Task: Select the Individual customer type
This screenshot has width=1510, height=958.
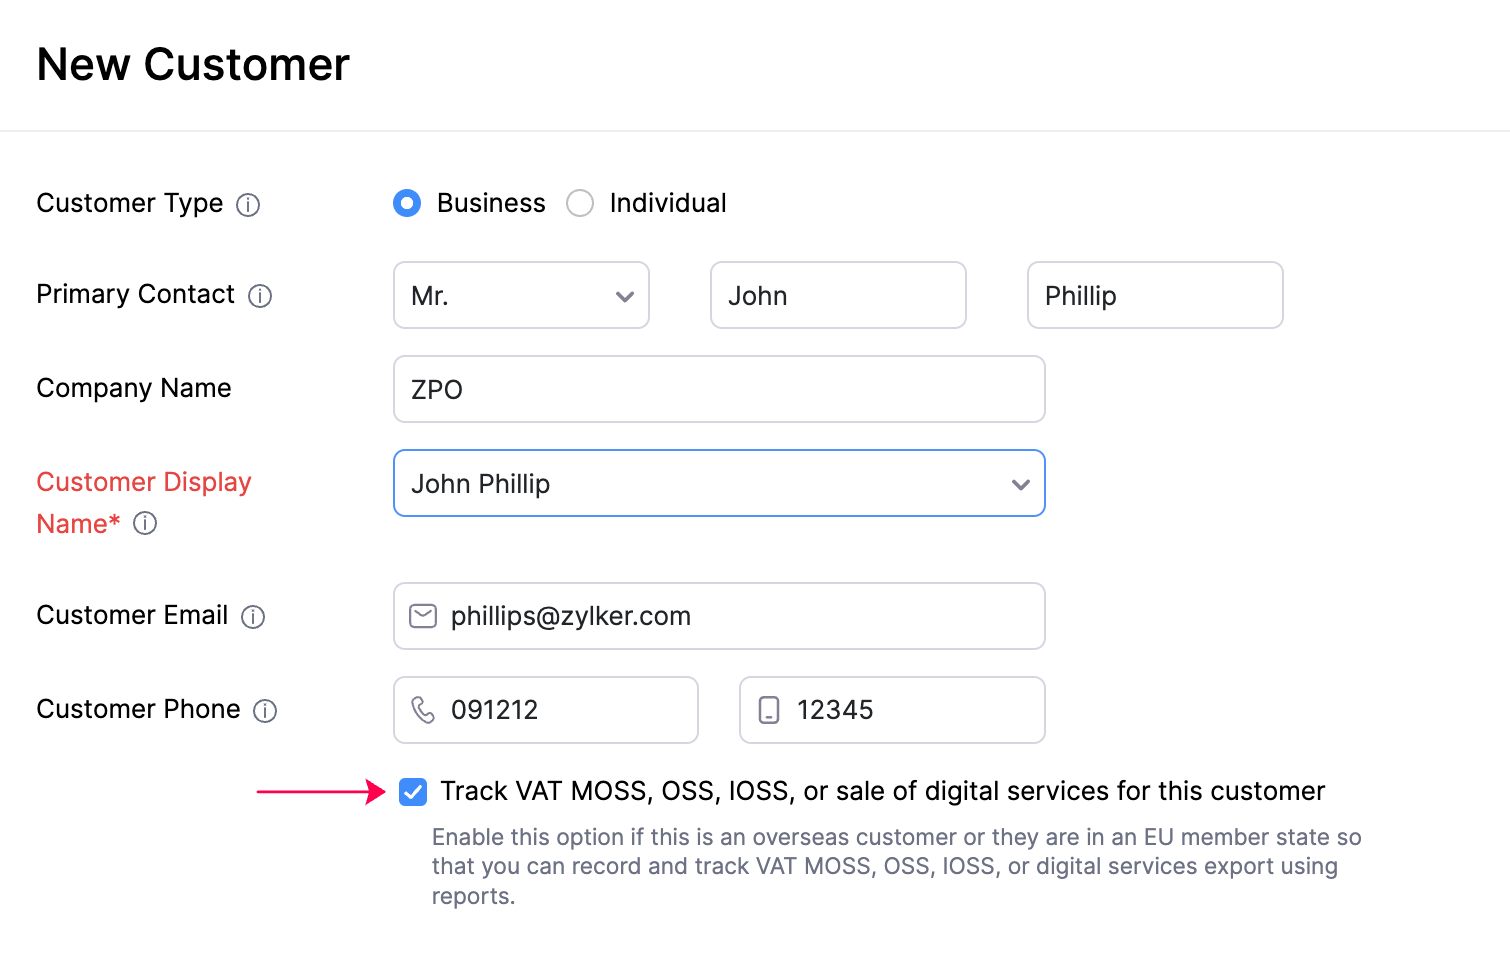Action: pos(580,204)
